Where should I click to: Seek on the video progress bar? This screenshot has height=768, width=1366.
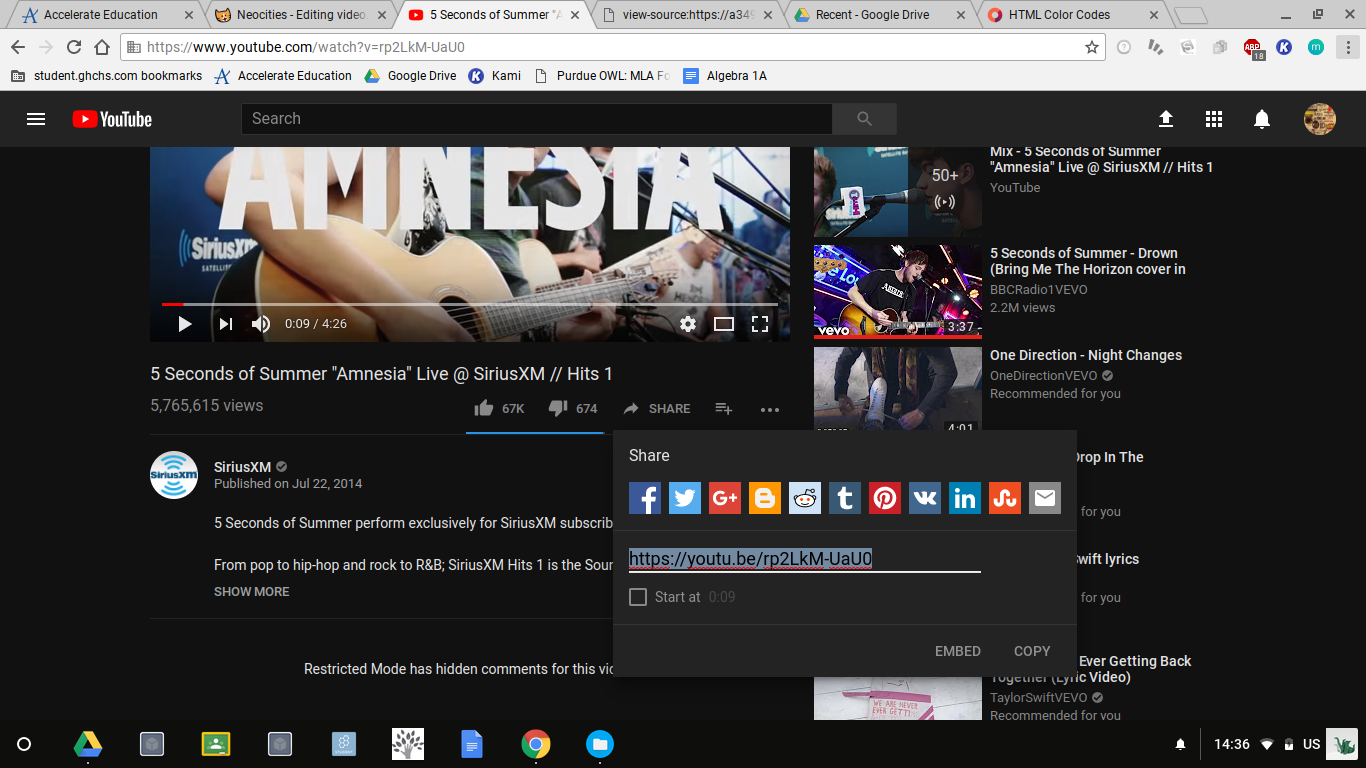click(x=470, y=304)
